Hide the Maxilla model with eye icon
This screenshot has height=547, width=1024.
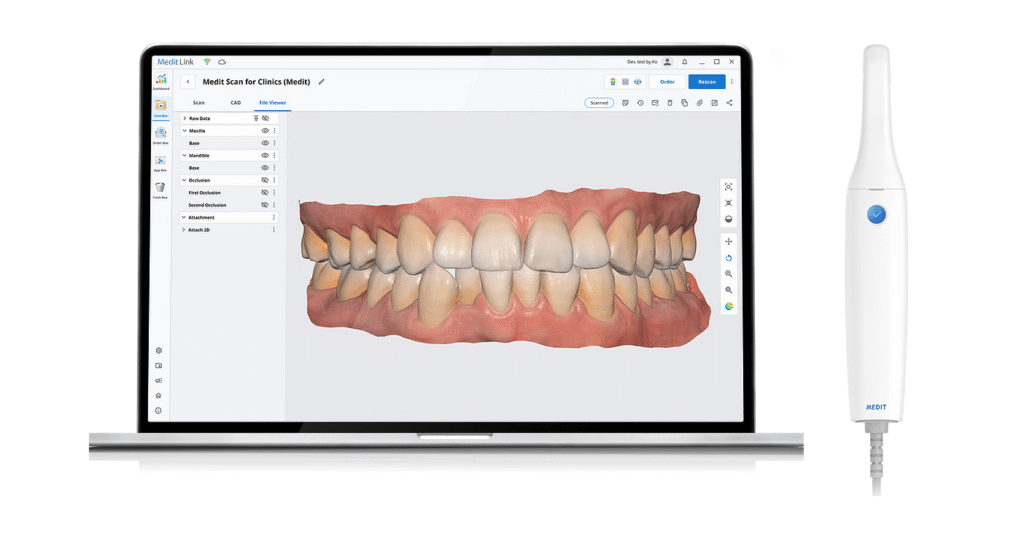click(x=265, y=131)
